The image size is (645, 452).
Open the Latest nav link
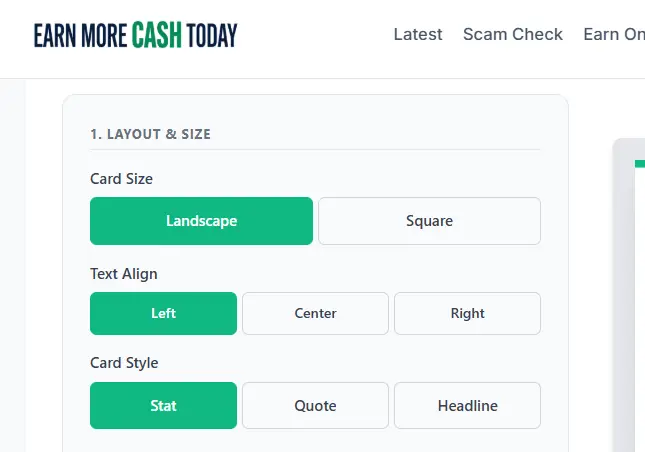[x=418, y=34]
